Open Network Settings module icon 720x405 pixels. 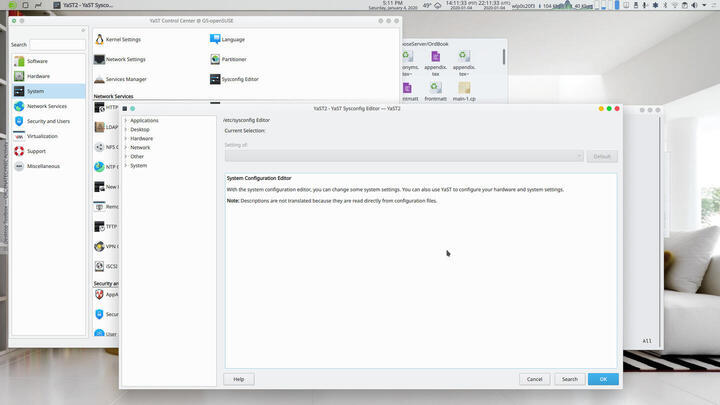[99, 59]
